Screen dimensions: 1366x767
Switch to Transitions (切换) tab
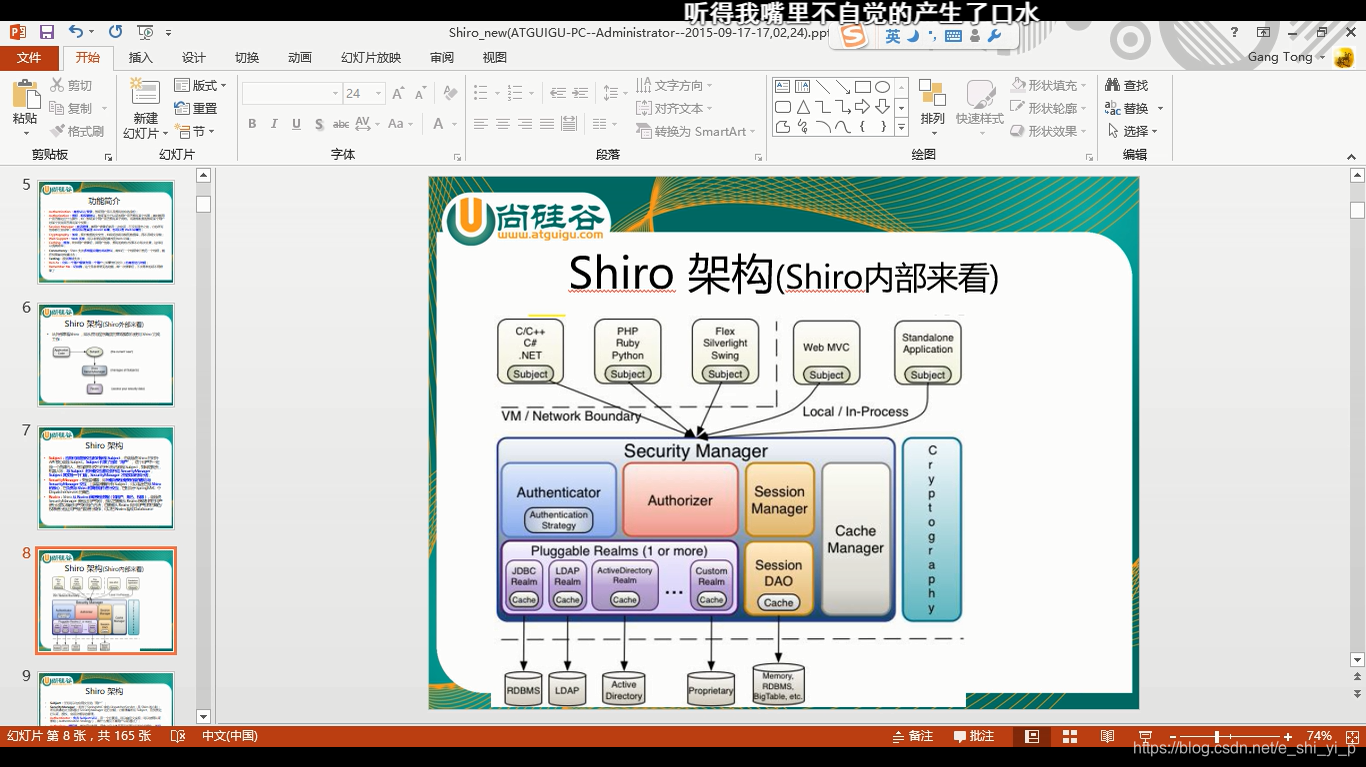click(x=247, y=58)
